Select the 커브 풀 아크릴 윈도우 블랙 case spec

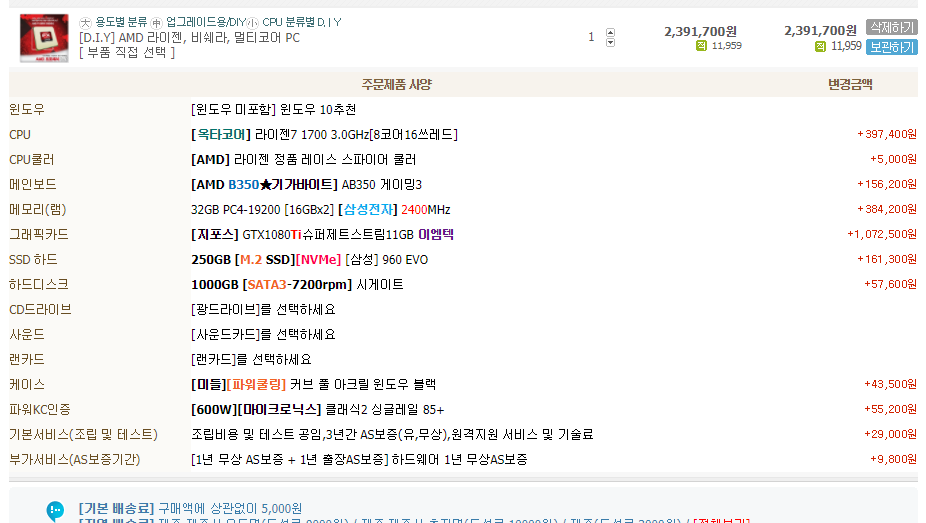pos(314,384)
